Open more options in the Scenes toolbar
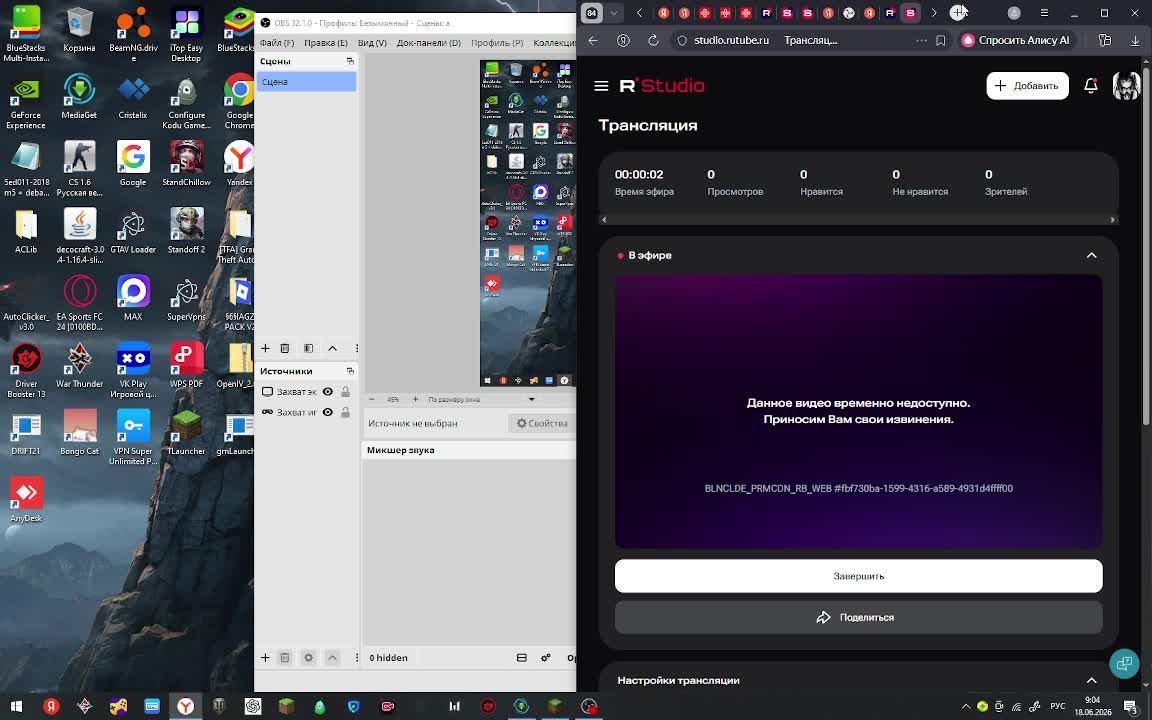This screenshot has width=1152, height=720. pyautogui.click(x=356, y=348)
